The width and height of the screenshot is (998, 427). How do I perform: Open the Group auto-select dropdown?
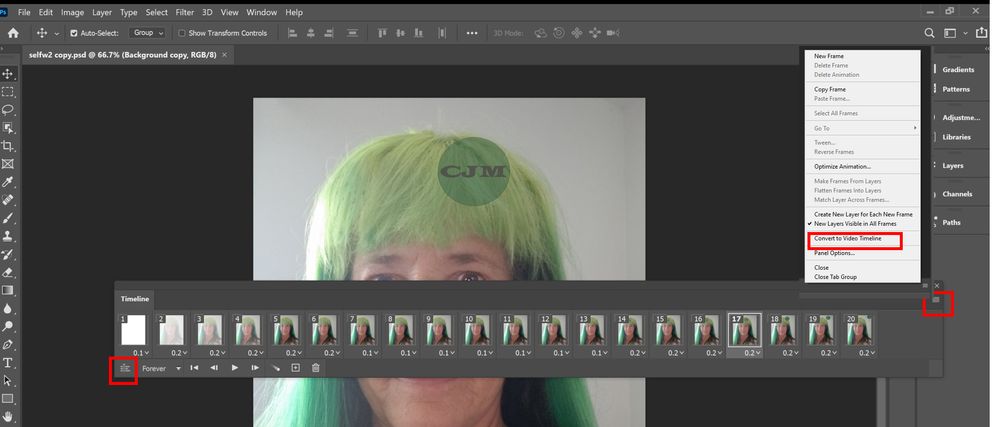tap(148, 32)
